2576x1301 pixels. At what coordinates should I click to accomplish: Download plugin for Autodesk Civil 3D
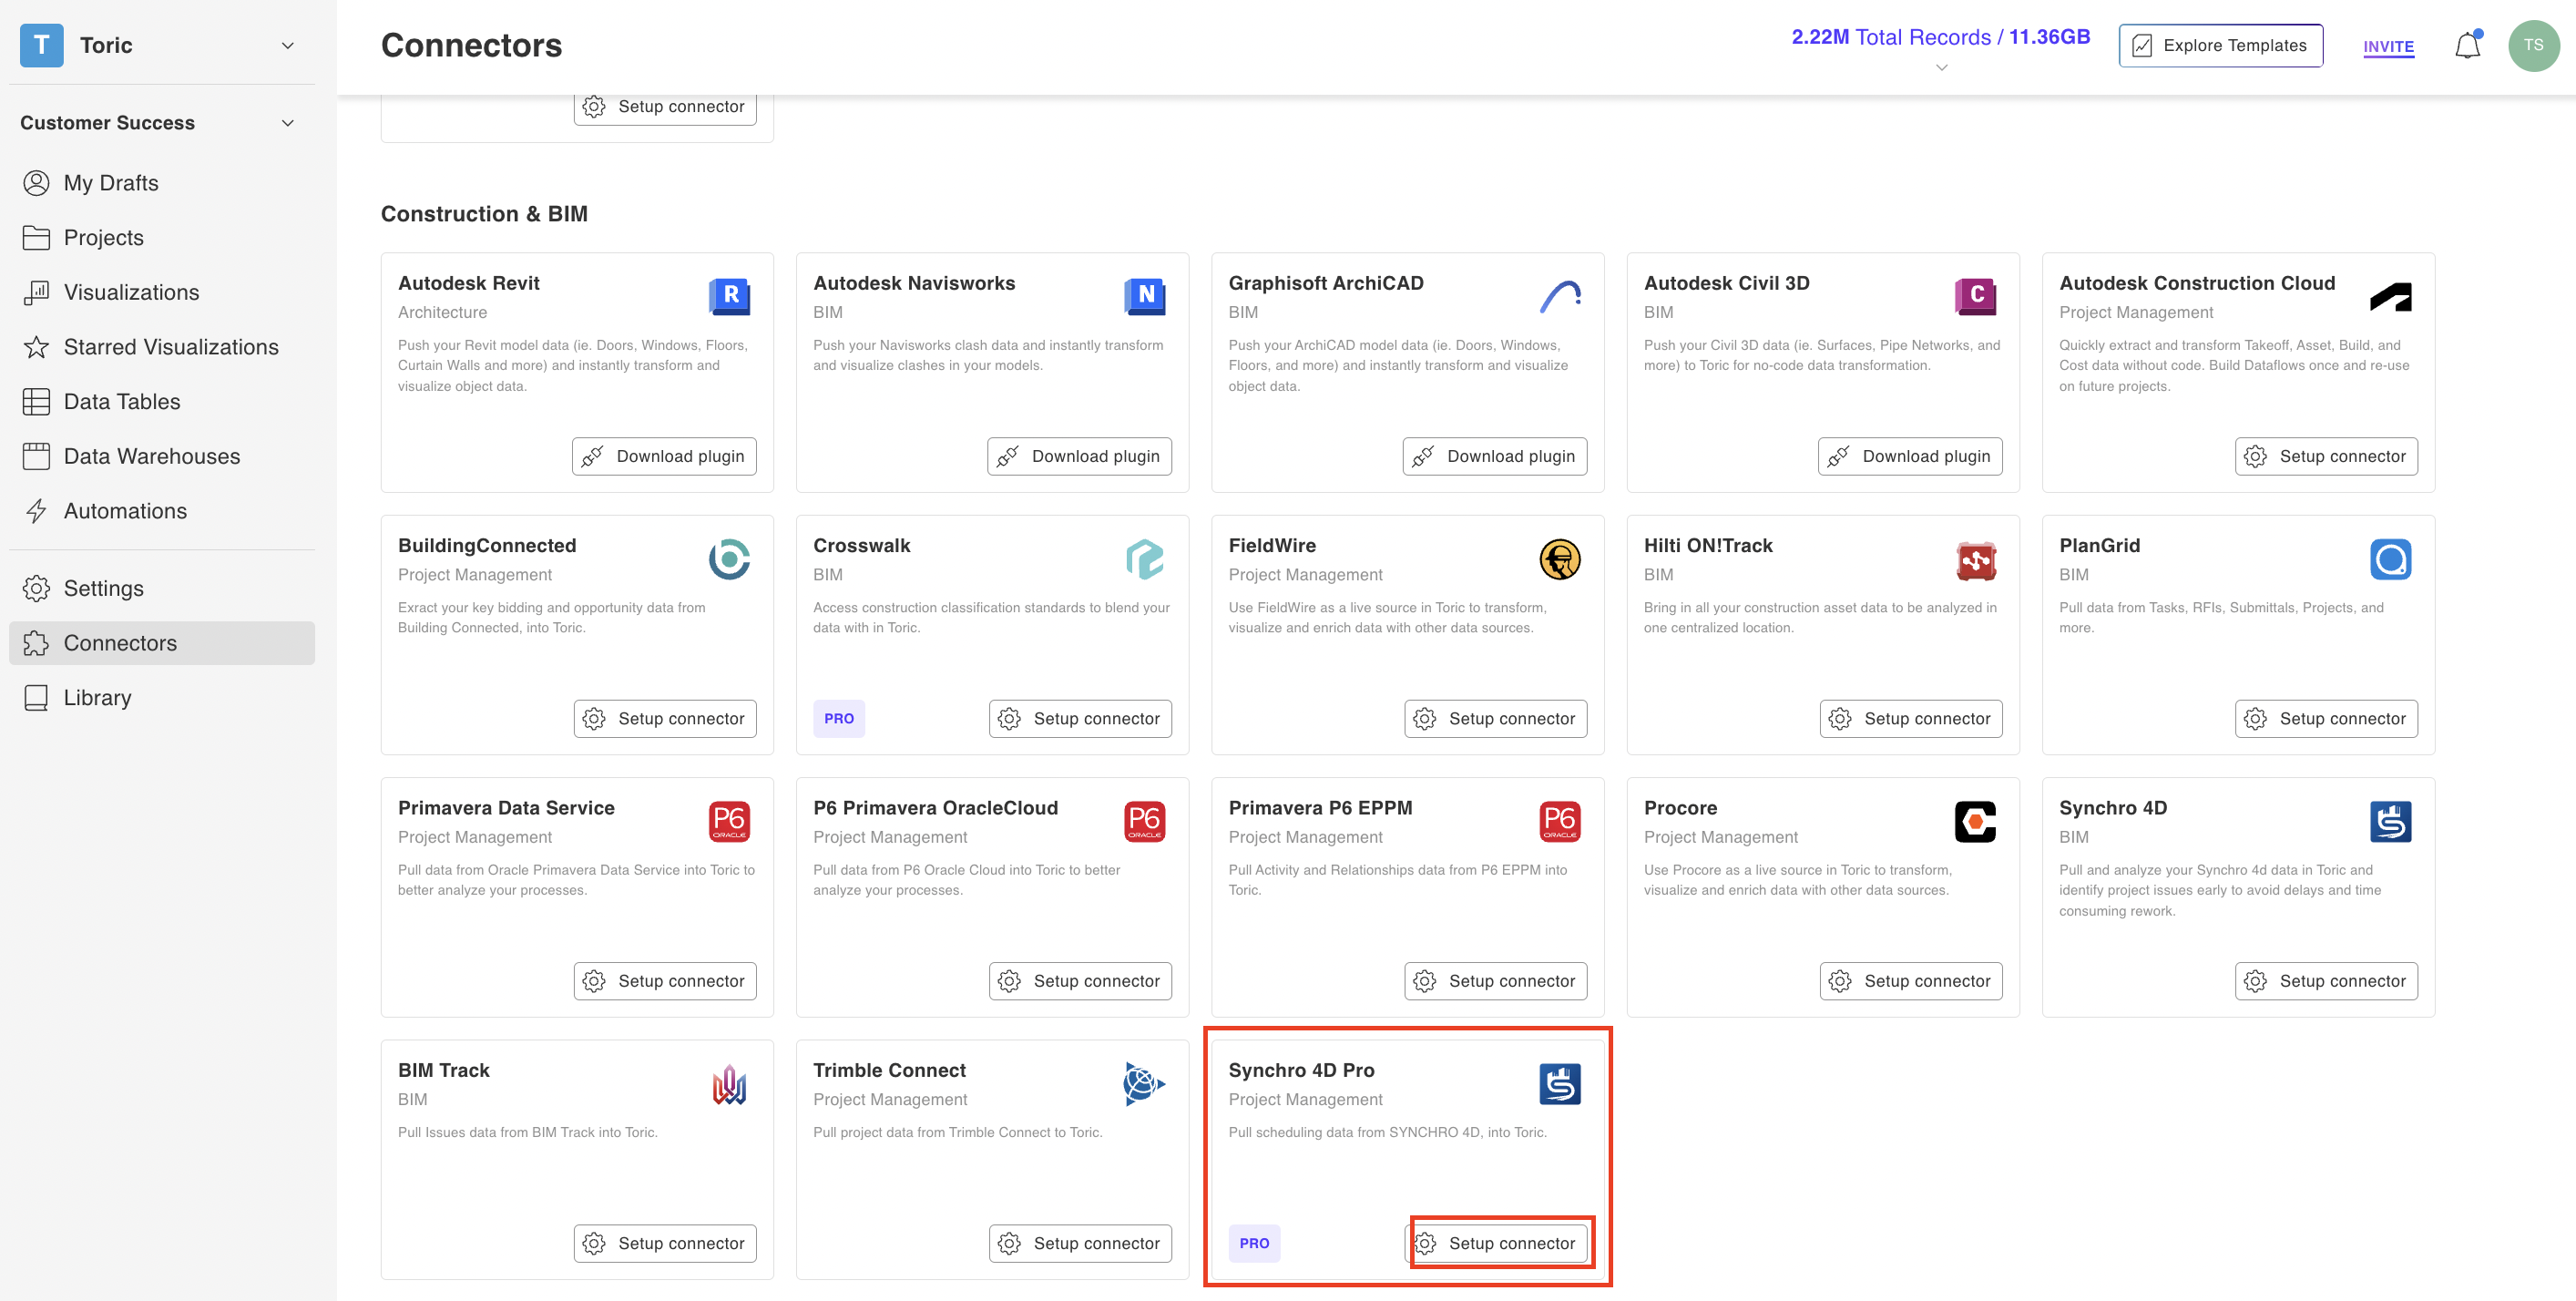pos(1910,456)
